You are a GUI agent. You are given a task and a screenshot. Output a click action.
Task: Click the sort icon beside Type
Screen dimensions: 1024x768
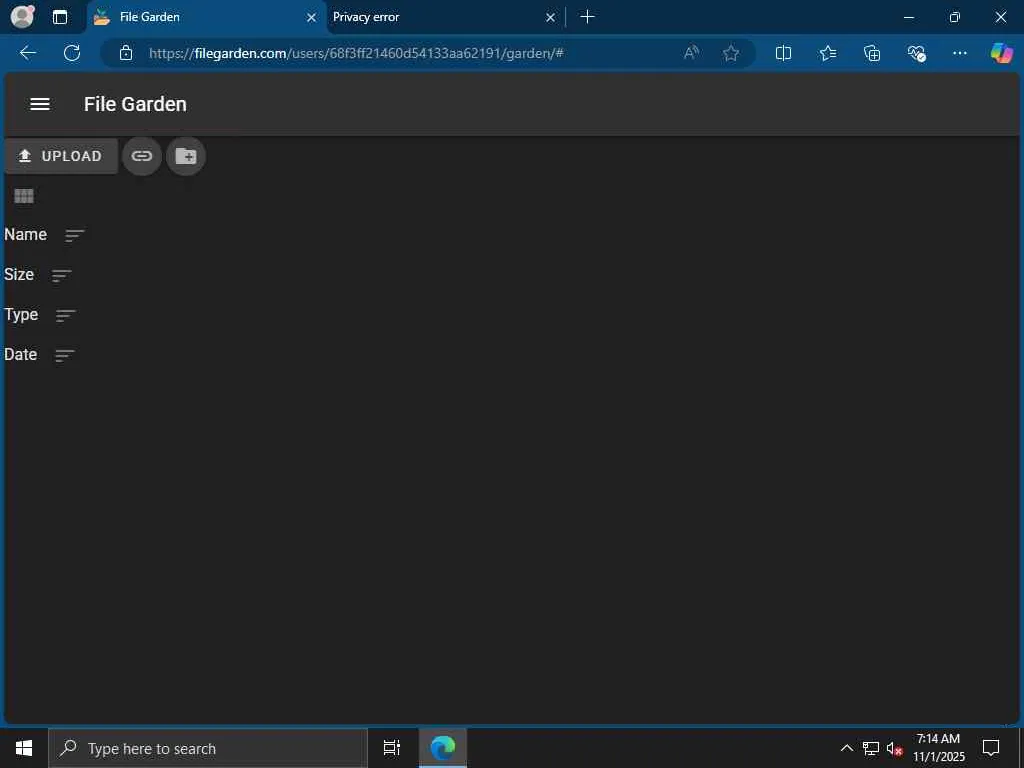click(65, 315)
